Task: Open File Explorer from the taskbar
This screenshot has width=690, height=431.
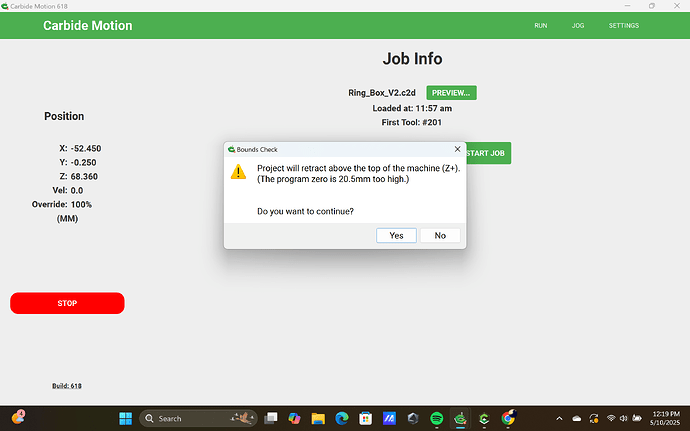Action: click(318, 418)
